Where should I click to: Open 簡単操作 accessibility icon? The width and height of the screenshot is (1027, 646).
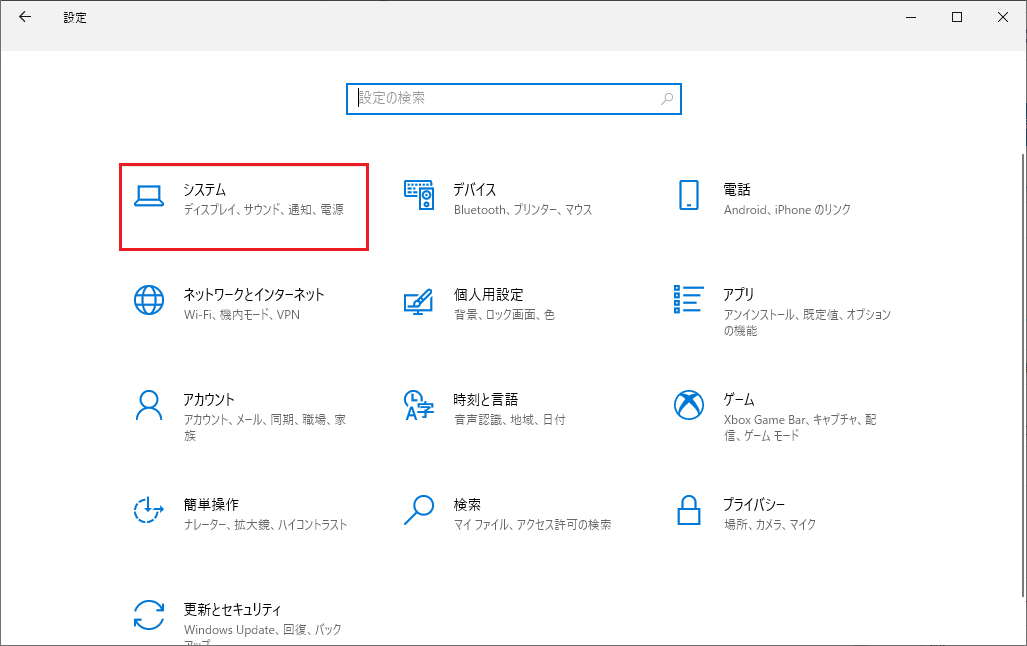pyautogui.click(x=149, y=510)
